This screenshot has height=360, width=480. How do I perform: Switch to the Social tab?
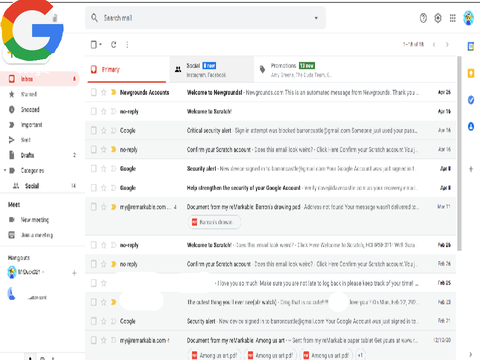click(x=212, y=69)
